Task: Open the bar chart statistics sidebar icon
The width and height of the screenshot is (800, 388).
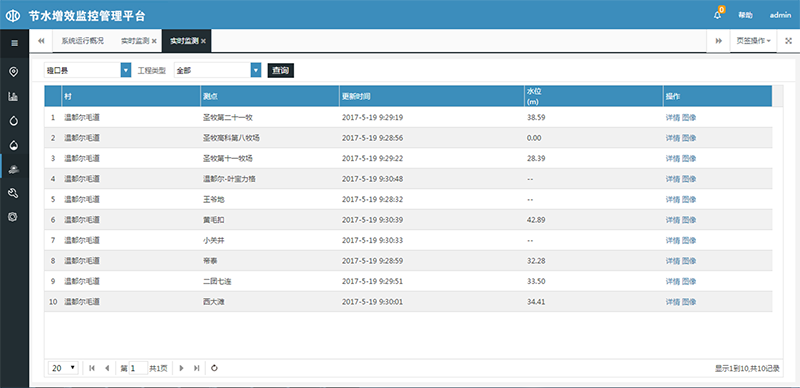Action: tap(14, 96)
